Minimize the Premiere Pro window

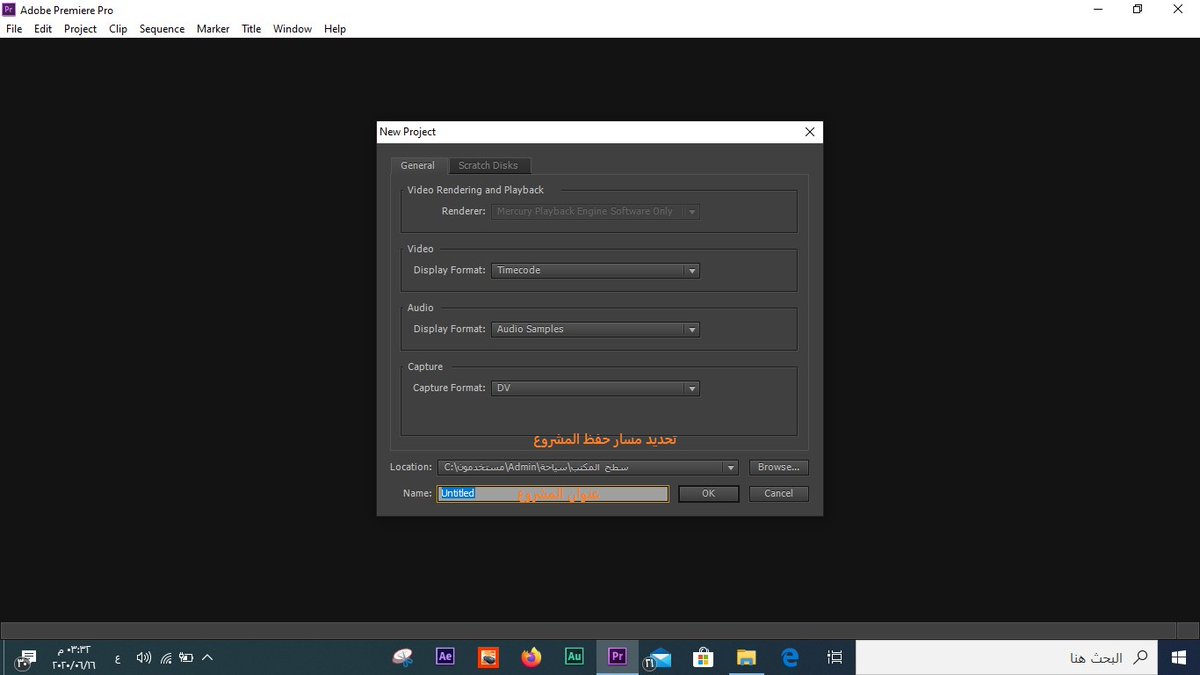coord(1097,10)
